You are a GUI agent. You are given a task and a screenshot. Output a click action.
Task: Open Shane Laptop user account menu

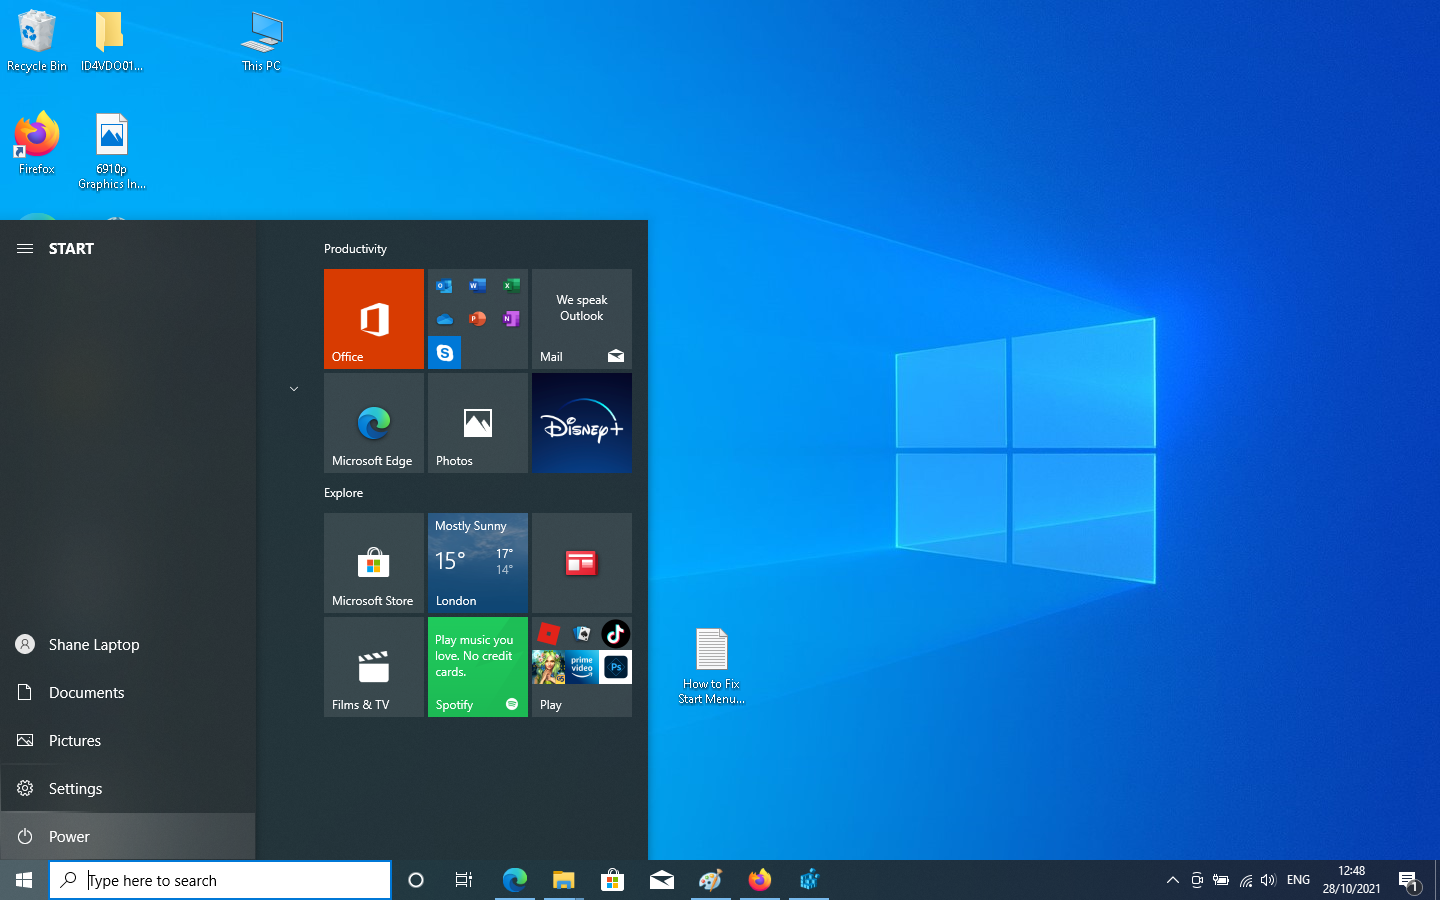point(128,645)
